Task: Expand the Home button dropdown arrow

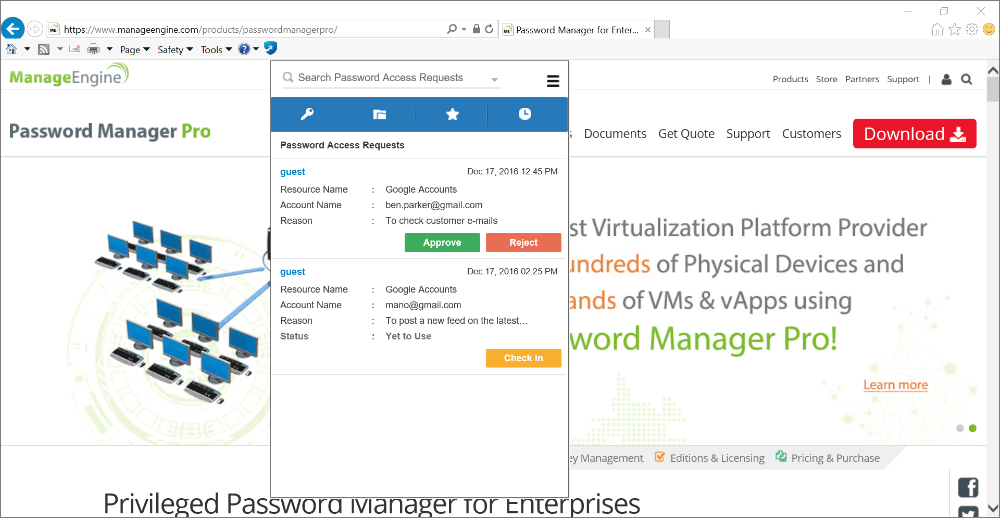Action: click(27, 49)
